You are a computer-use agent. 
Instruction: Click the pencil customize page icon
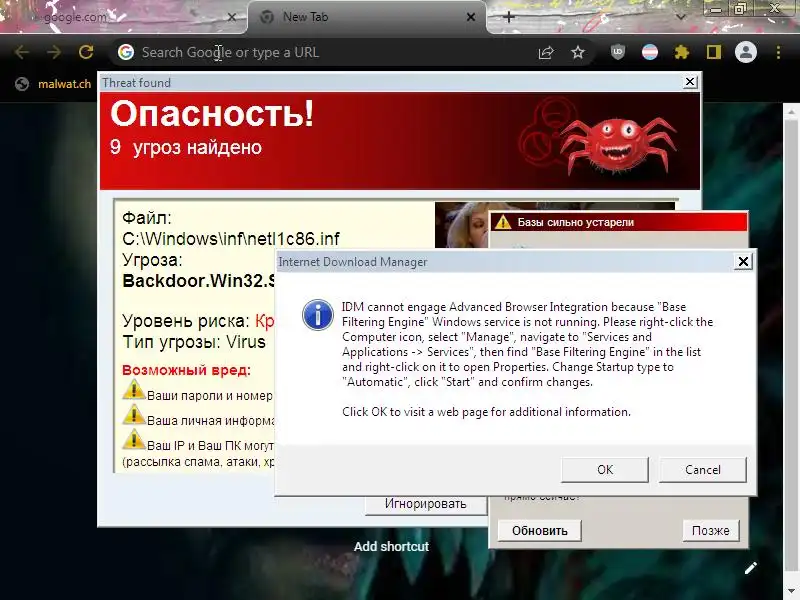click(x=751, y=568)
